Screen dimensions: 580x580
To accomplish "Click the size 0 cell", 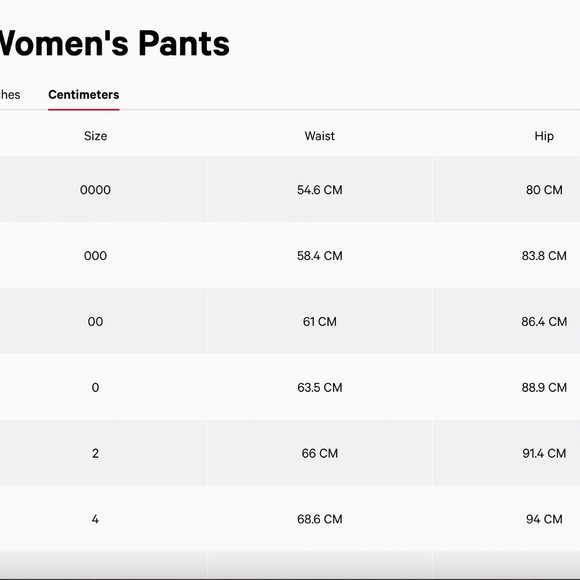I will tap(95, 388).
